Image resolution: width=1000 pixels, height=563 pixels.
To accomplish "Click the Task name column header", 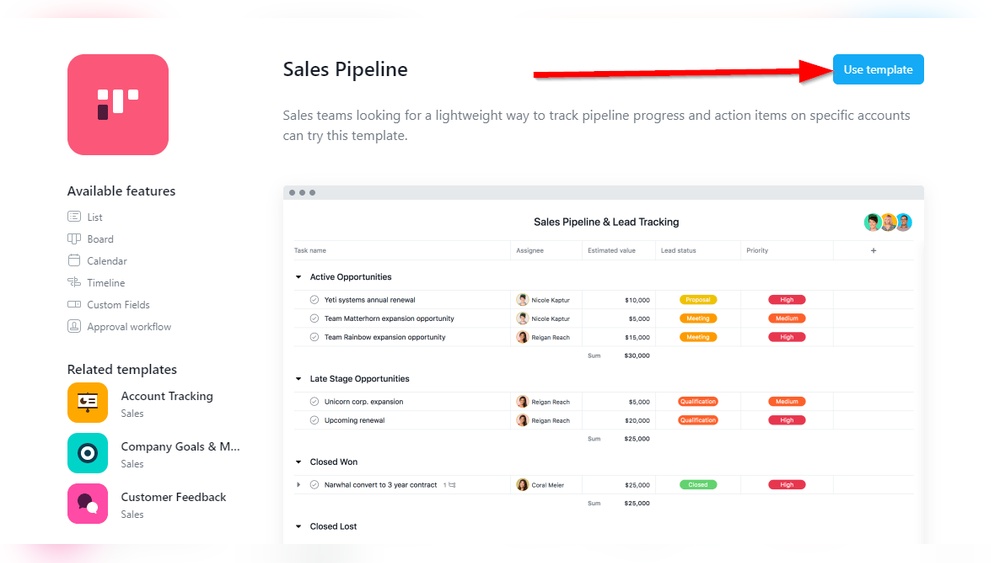I will (310, 251).
